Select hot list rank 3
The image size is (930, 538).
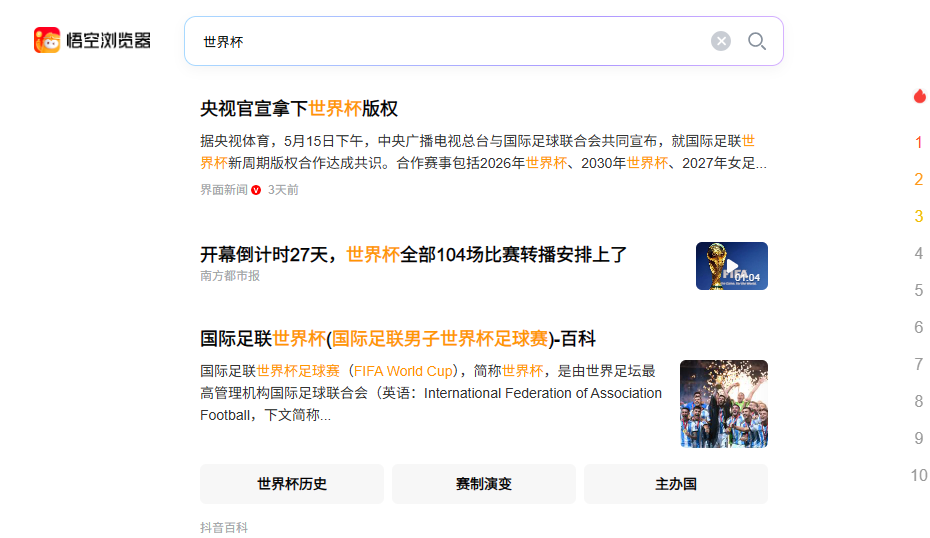(919, 216)
